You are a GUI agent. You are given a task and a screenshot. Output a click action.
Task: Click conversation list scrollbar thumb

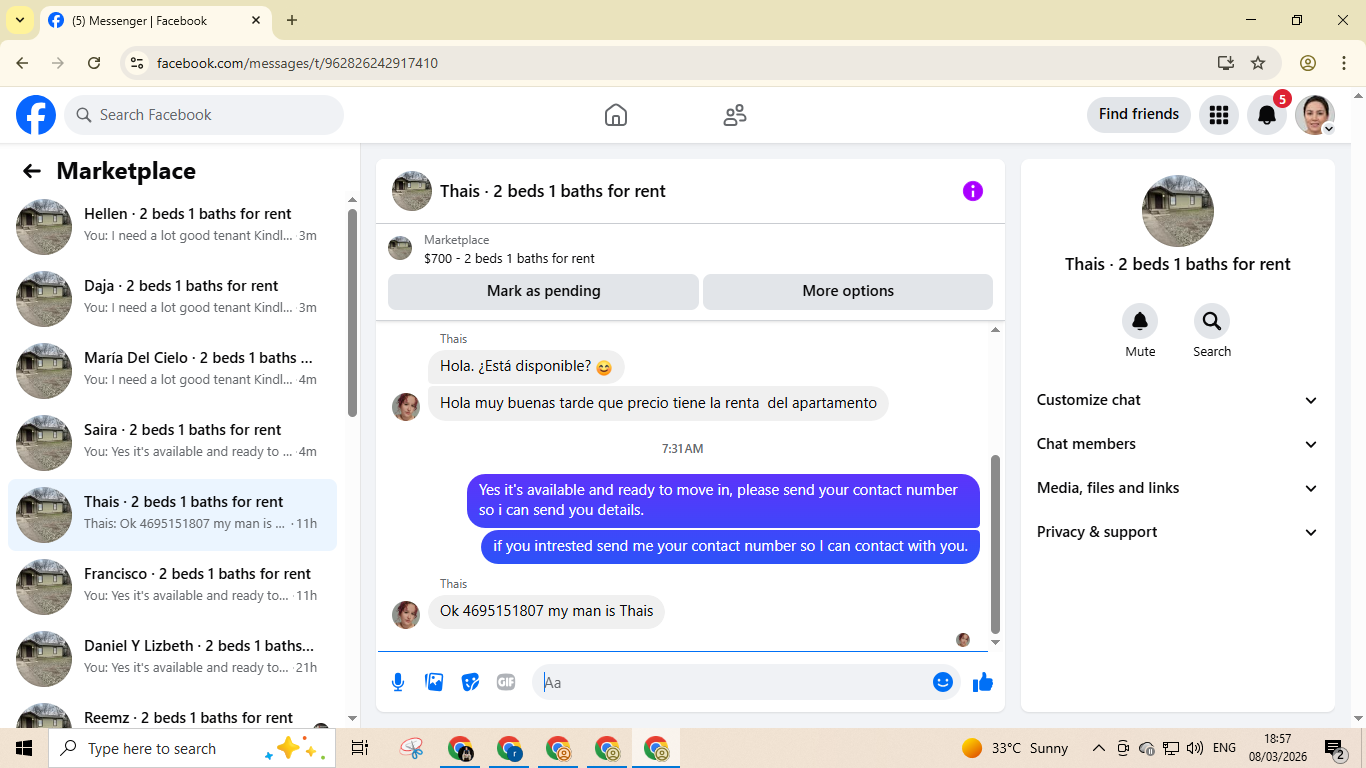pyautogui.click(x=352, y=312)
